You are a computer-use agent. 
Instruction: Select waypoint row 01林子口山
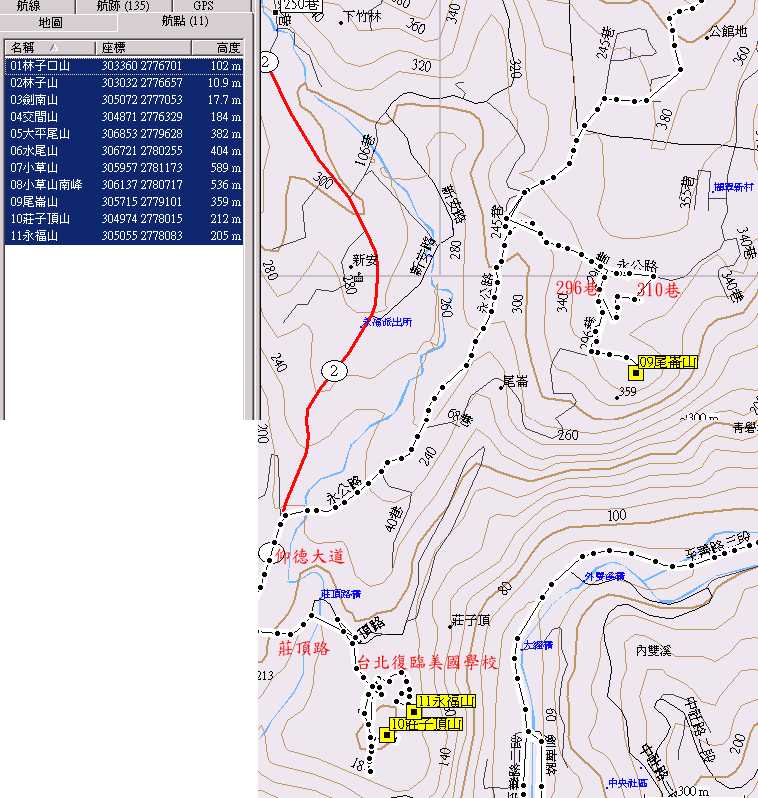click(x=124, y=66)
